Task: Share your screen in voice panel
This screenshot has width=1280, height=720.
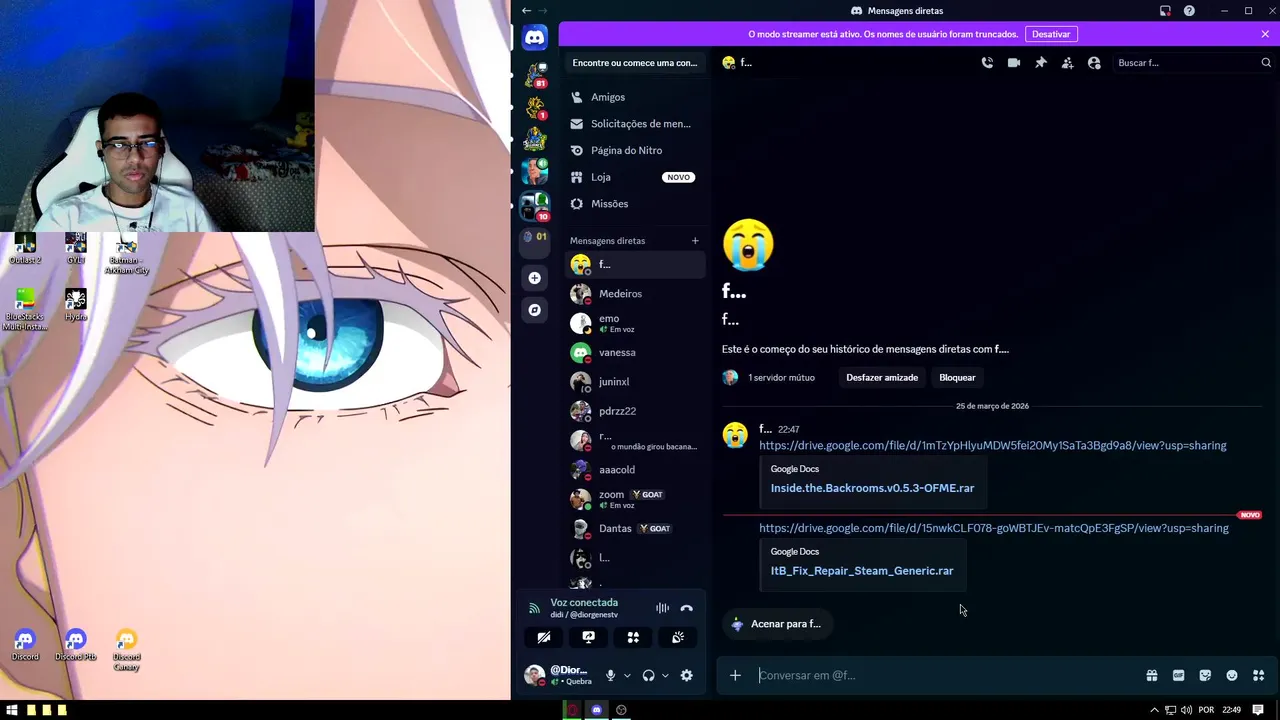Action: [x=588, y=637]
